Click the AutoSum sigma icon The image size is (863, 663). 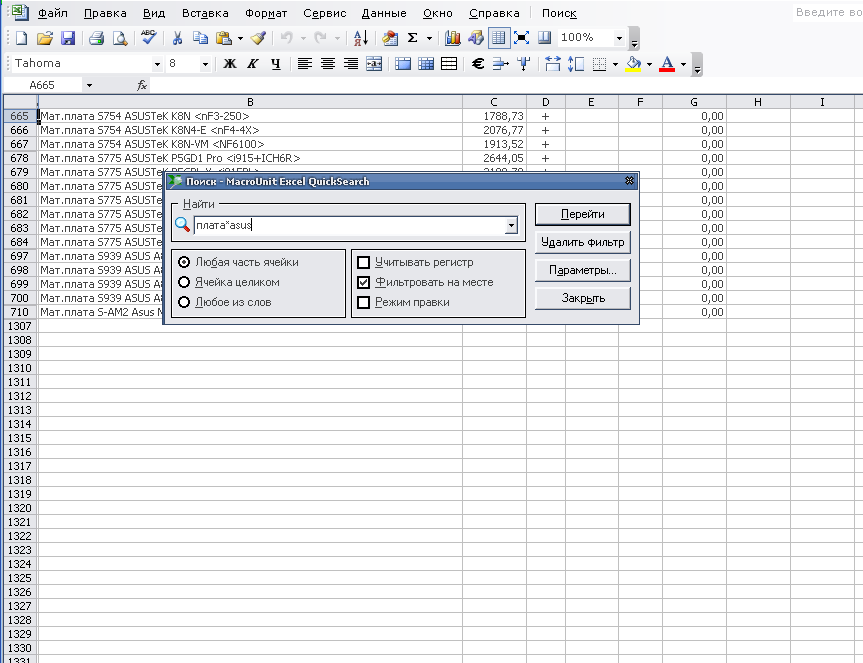click(x=412, y=38)
